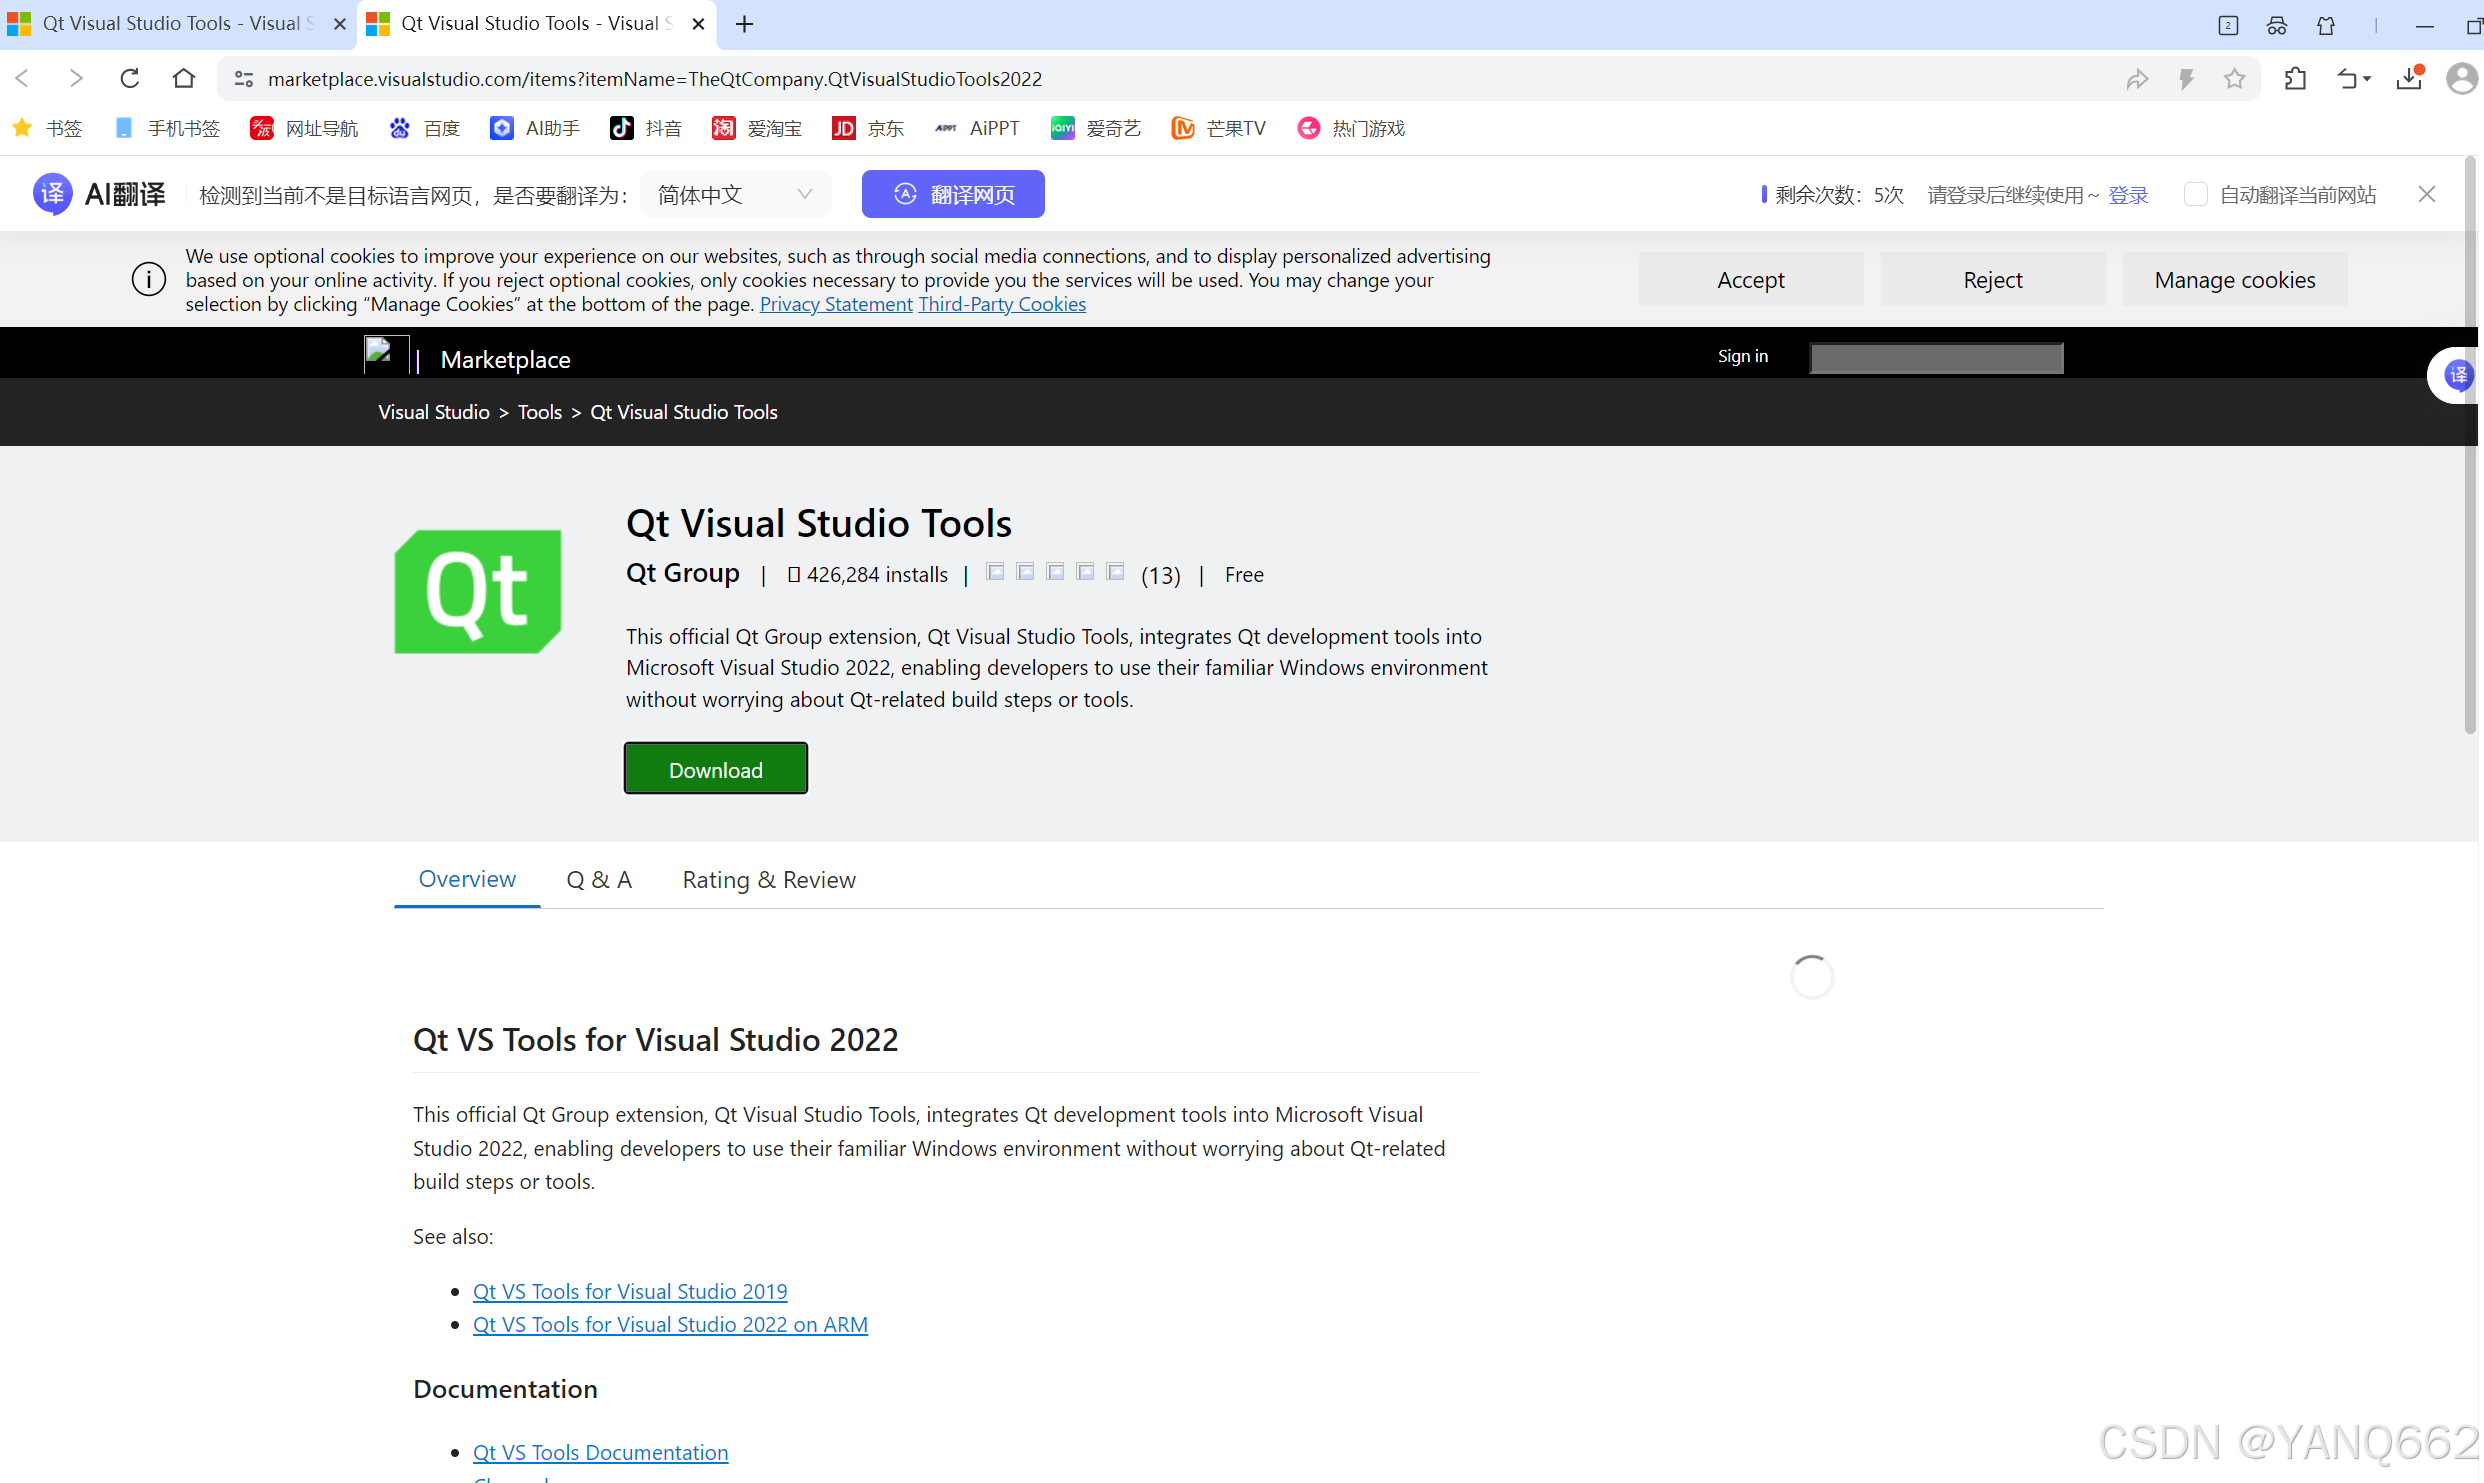Screen dimensions: 2484x1483
Task: Open 网址导航 bookmark
Action: [304, 128]
